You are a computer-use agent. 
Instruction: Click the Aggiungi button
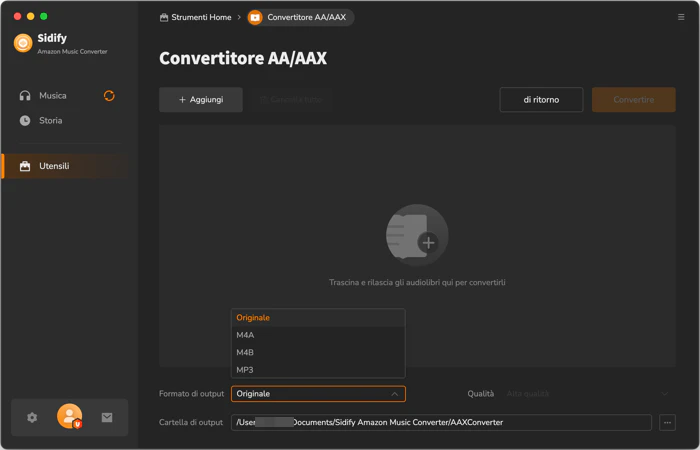pyautogui.click(x=201, y=100)
